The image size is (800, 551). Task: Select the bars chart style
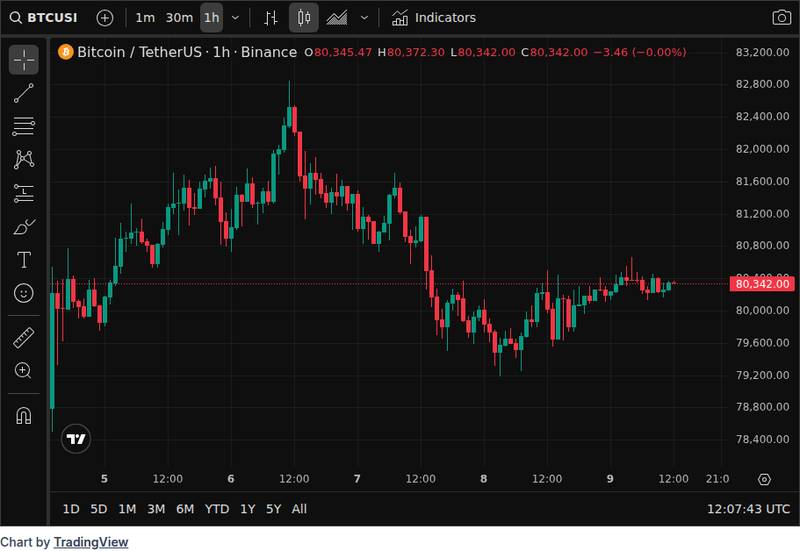tap(271, 18)
